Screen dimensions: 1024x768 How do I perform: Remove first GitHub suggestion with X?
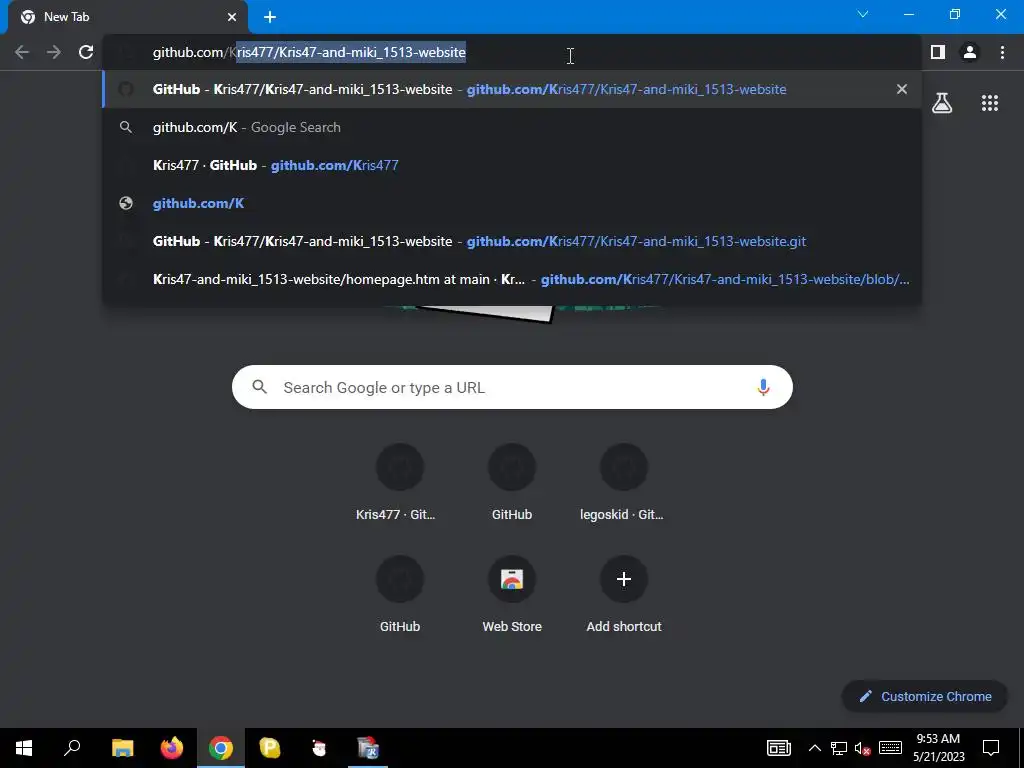click(902, 89)
